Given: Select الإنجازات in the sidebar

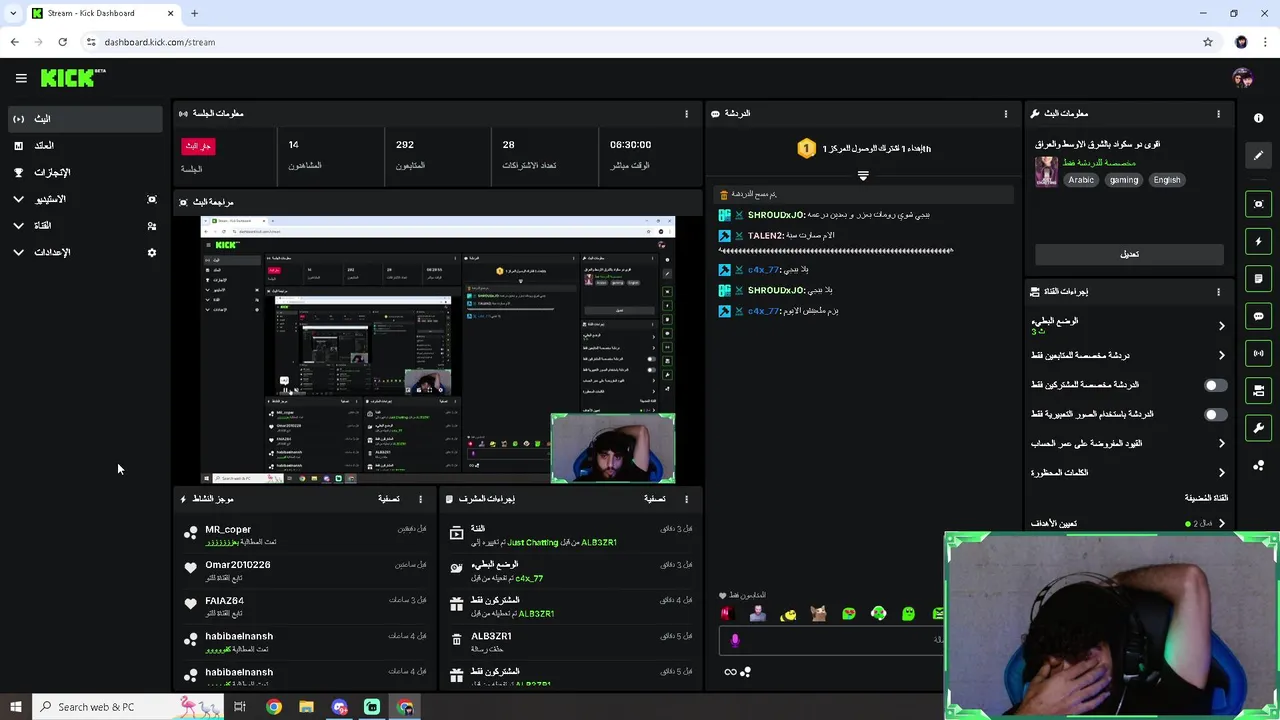Looking at the screenshot, I should pyautogui.click(x=84, y=173).
